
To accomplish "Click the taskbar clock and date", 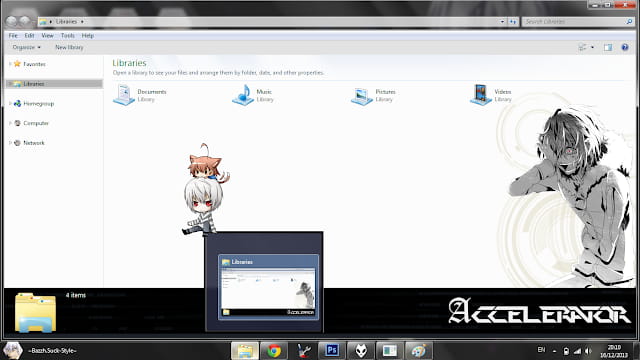I will pyautogui.click(x=614, y=351).
